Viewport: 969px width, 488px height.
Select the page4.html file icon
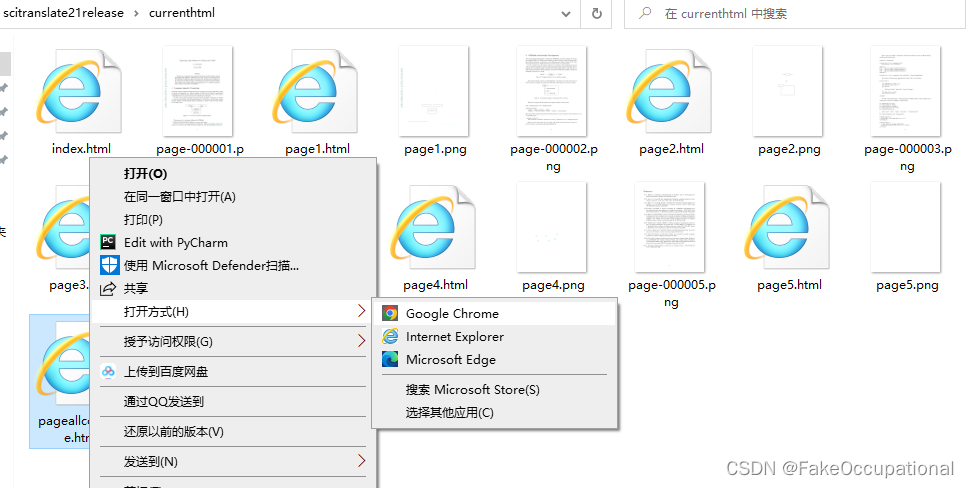tap(433, 228)
